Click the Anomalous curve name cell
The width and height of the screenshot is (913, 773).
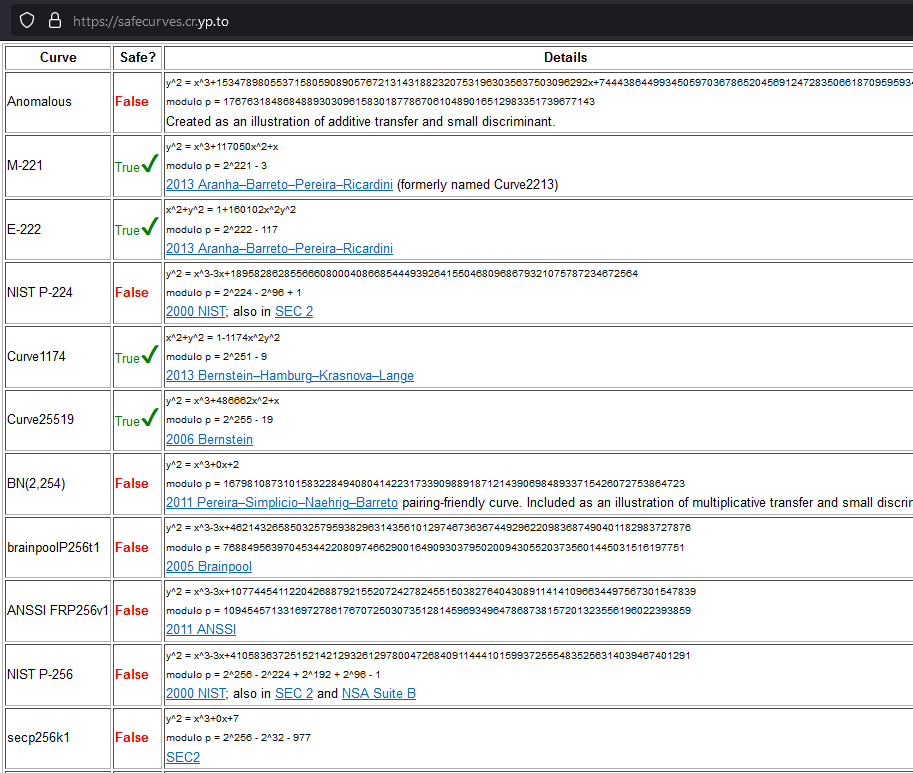point(58,102)
